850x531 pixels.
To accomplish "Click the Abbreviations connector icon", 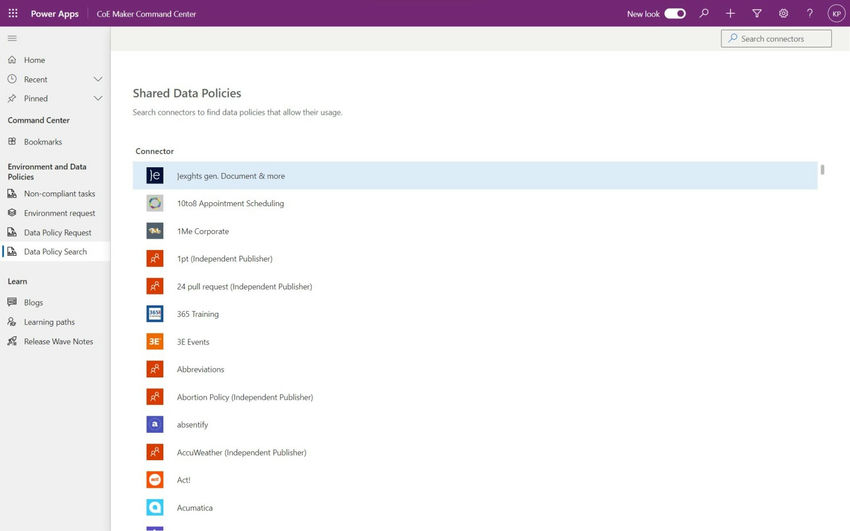I will pos(154,369).
